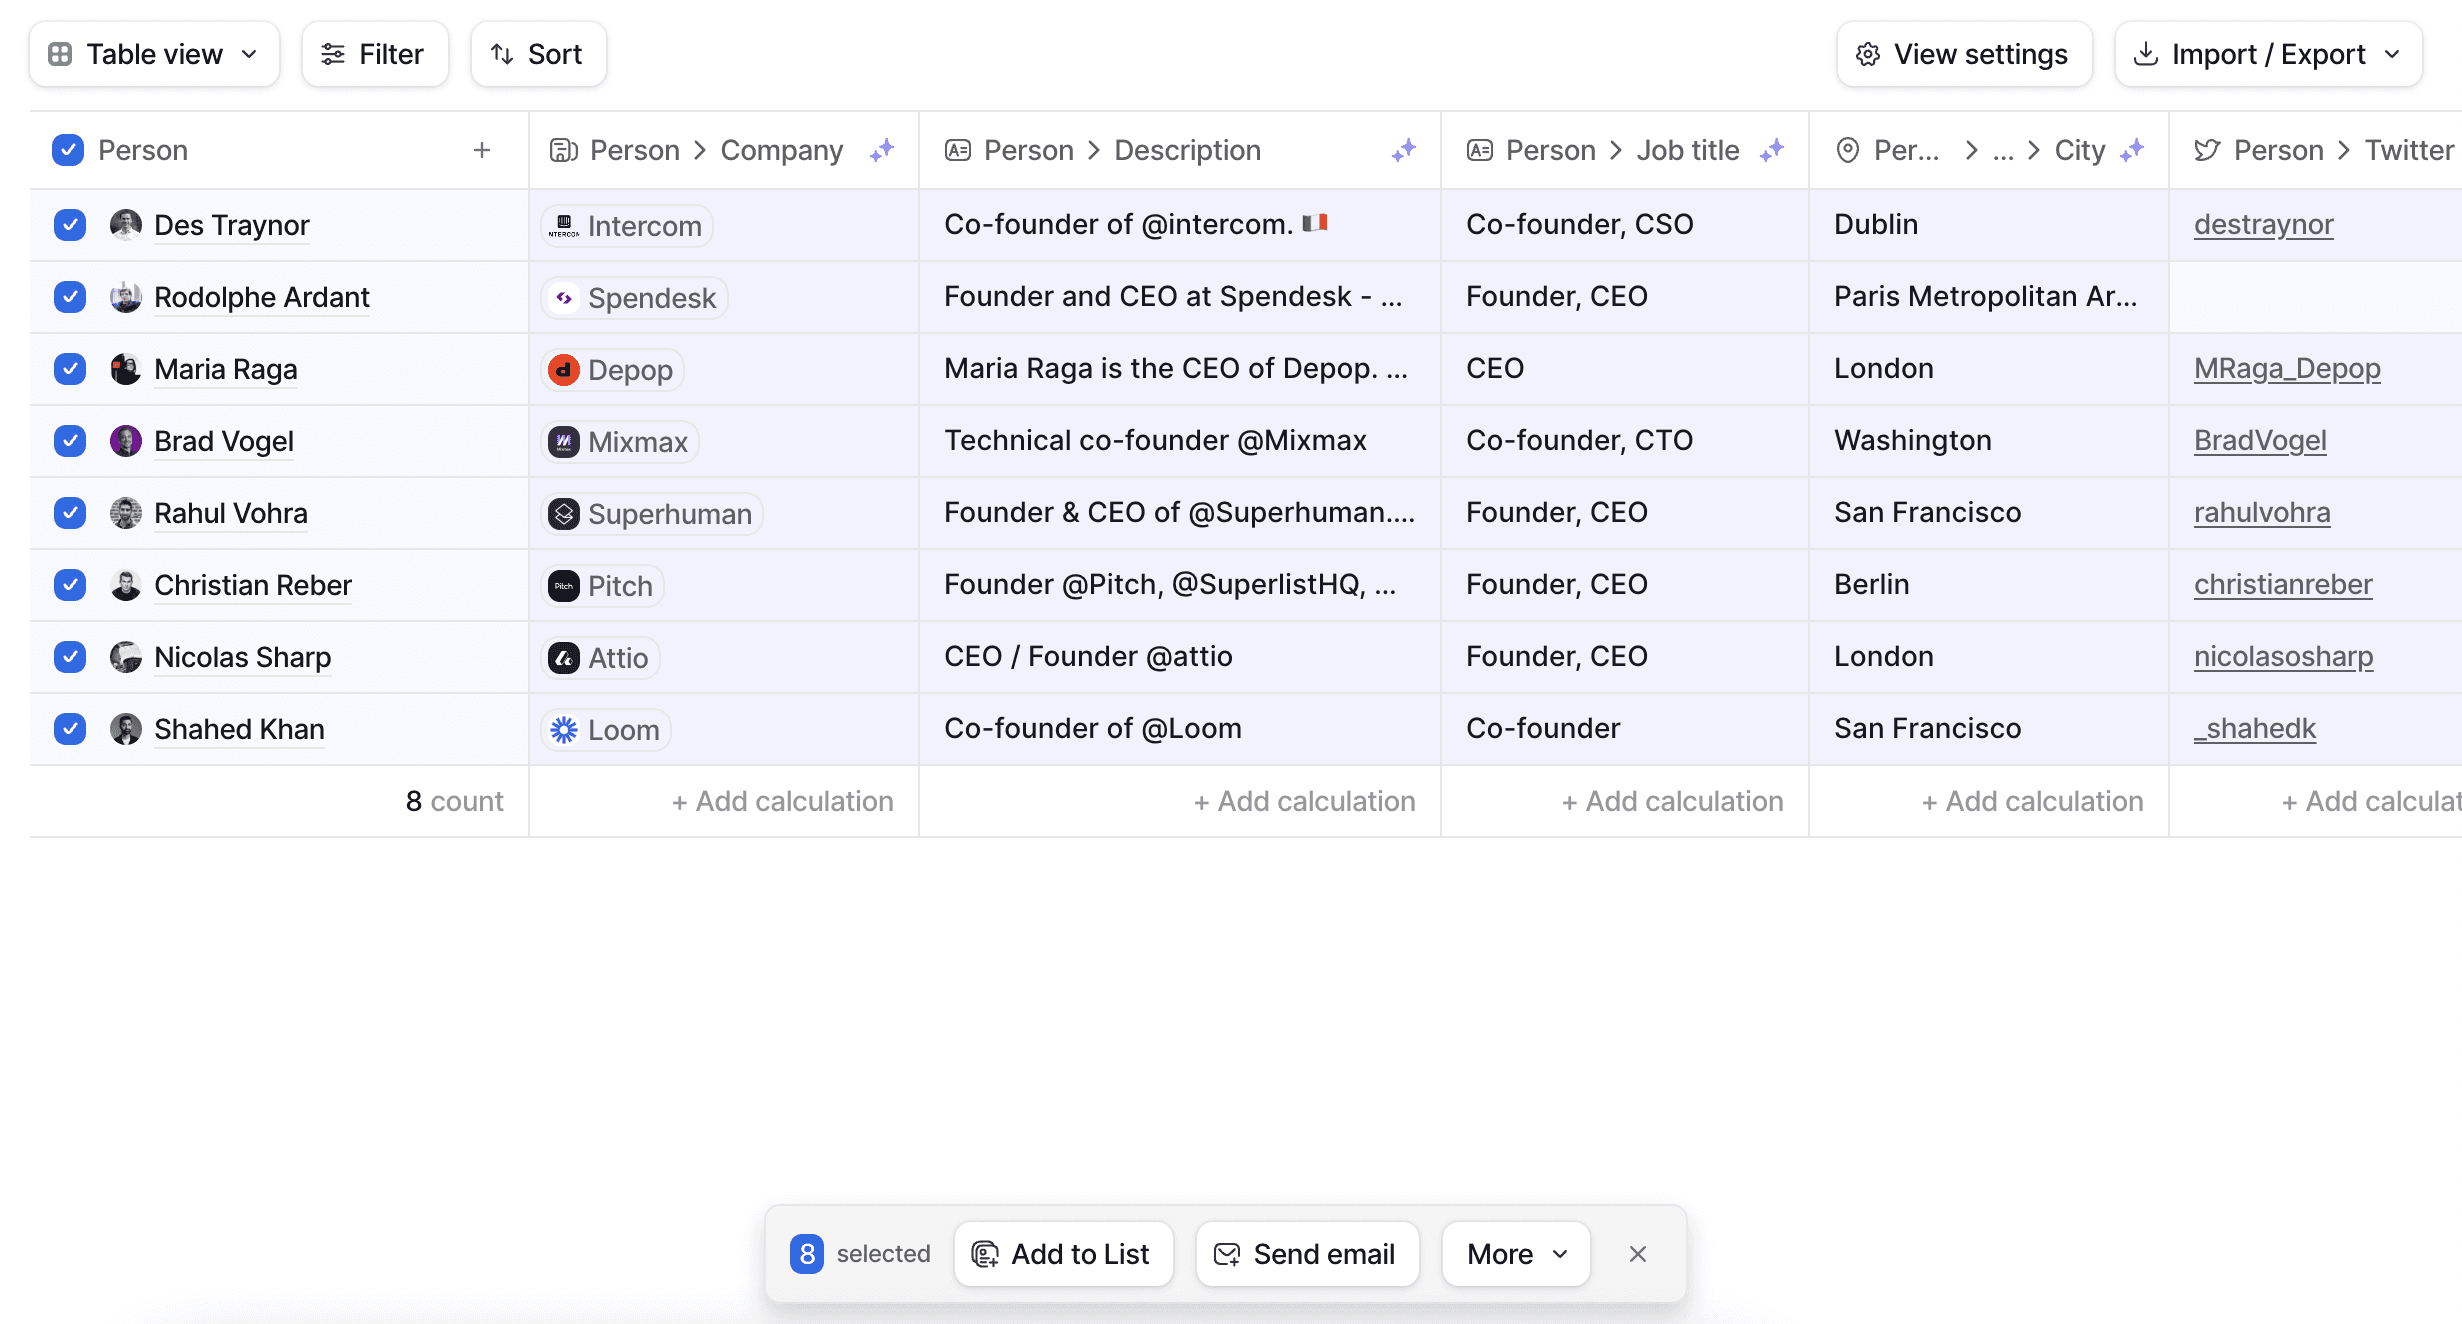Add calculation under Description column
This screenshot has height=1324, width=2462.
[x=1304, y=801]
